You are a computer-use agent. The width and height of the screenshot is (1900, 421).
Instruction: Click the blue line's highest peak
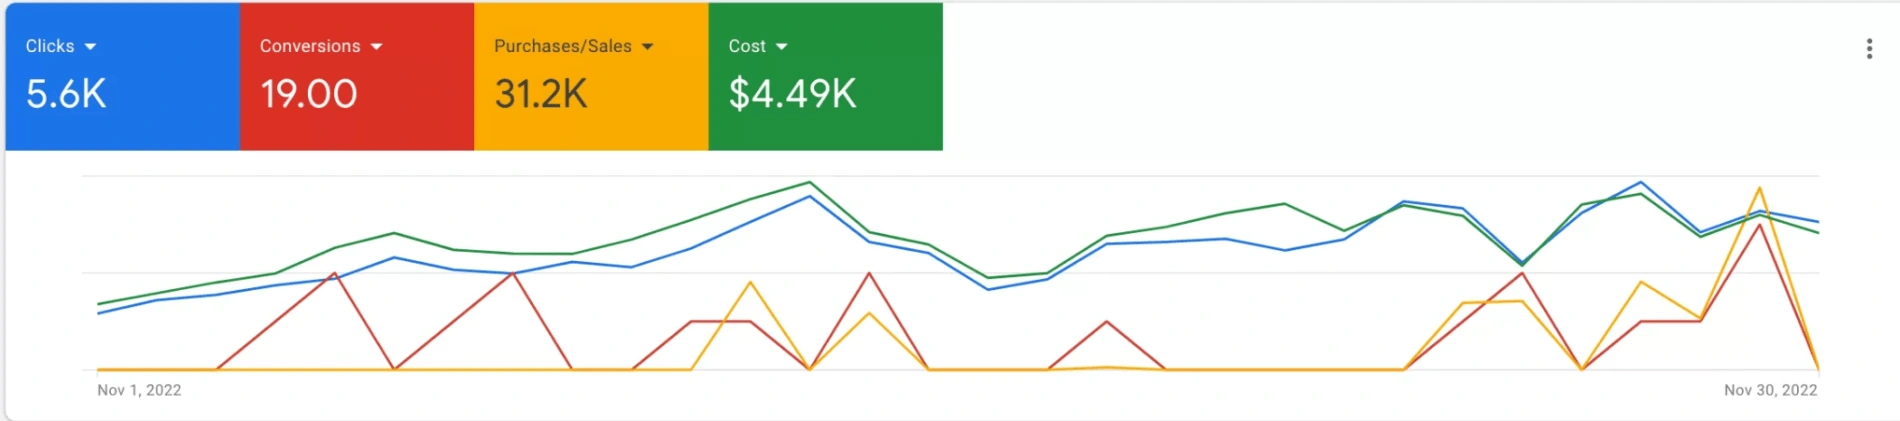[x=1640, y=182]
